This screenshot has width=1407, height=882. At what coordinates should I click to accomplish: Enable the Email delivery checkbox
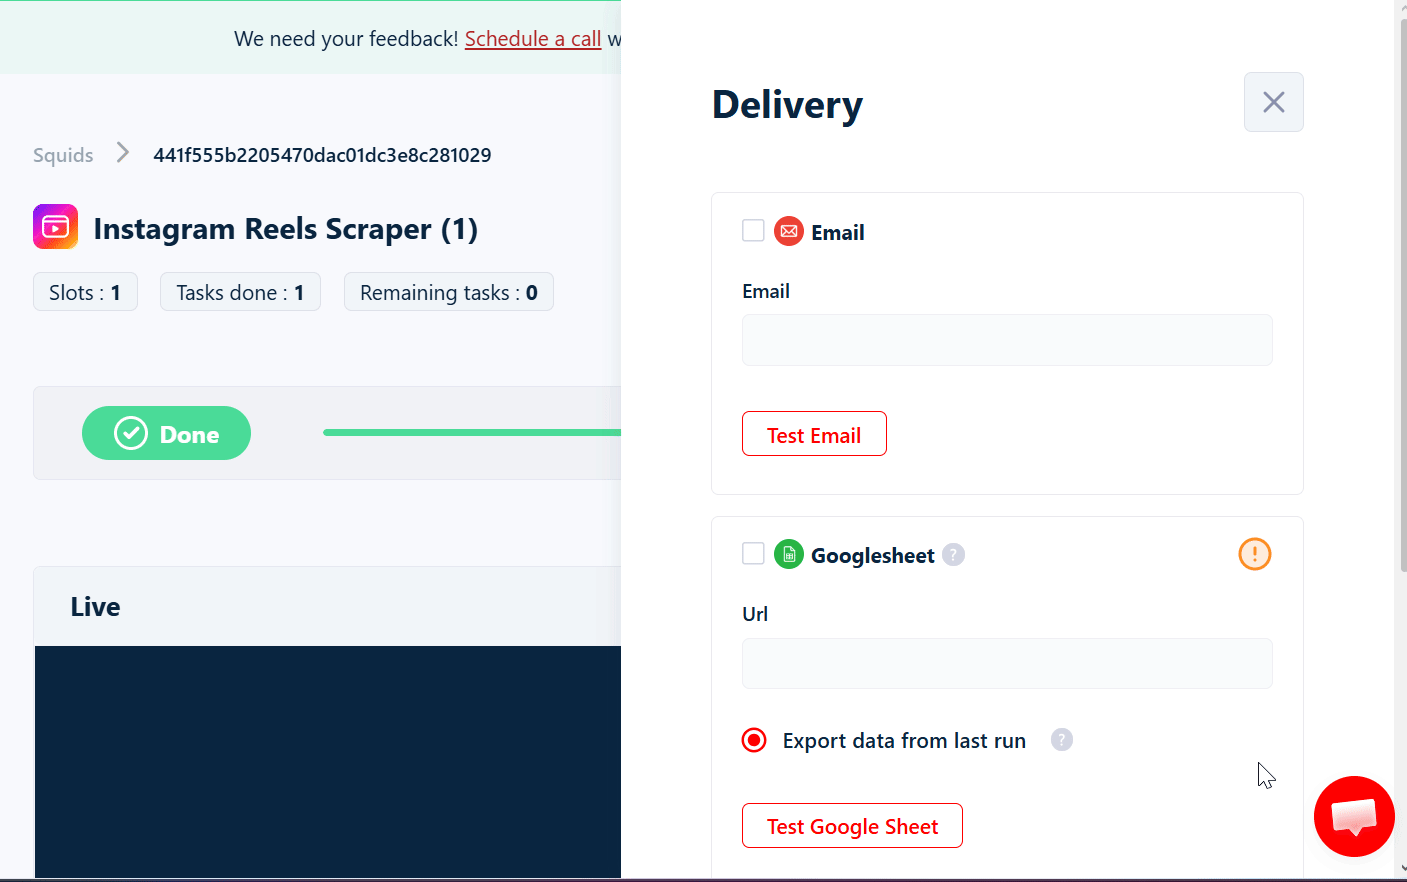tap(753, 230)
